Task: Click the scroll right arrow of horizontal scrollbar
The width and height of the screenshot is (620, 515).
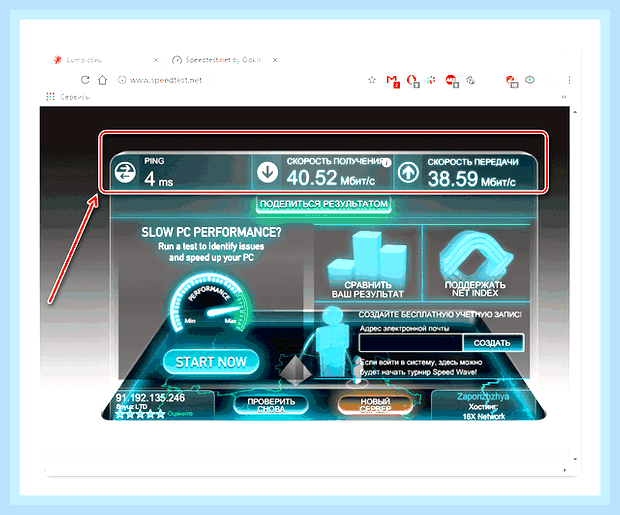Action: [x=565, y=470]
